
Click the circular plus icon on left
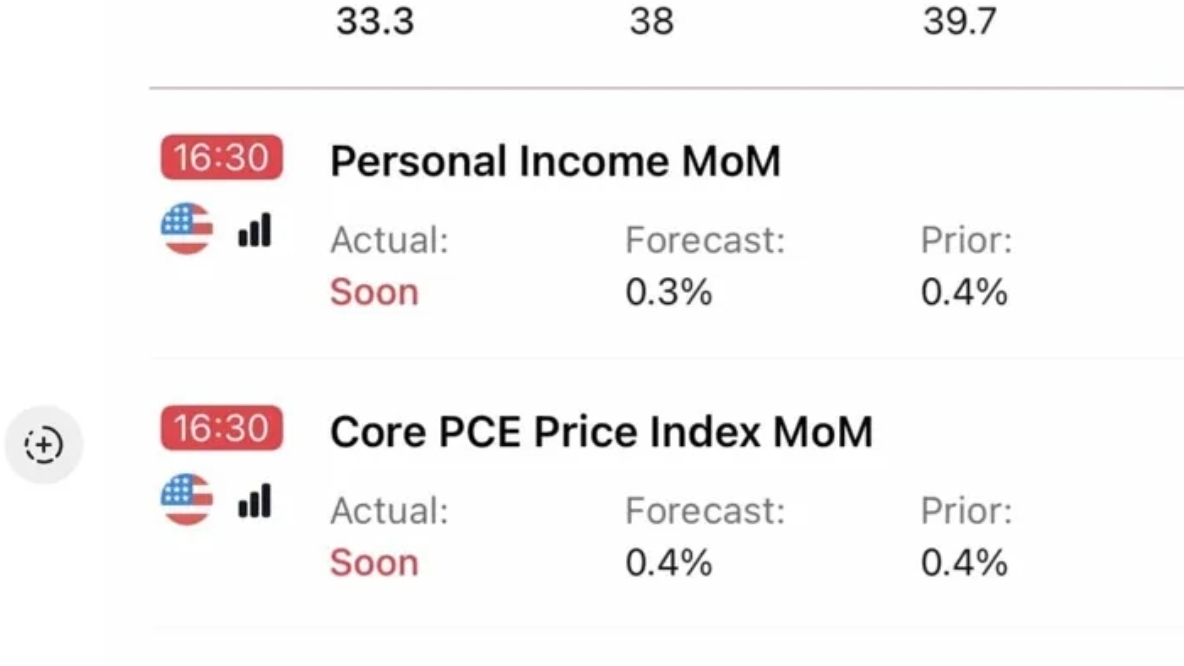point(43,444)
